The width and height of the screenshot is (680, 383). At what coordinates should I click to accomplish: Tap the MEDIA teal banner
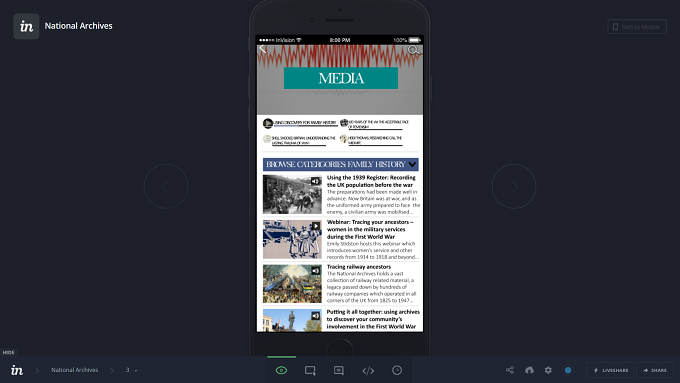(341, 78)
